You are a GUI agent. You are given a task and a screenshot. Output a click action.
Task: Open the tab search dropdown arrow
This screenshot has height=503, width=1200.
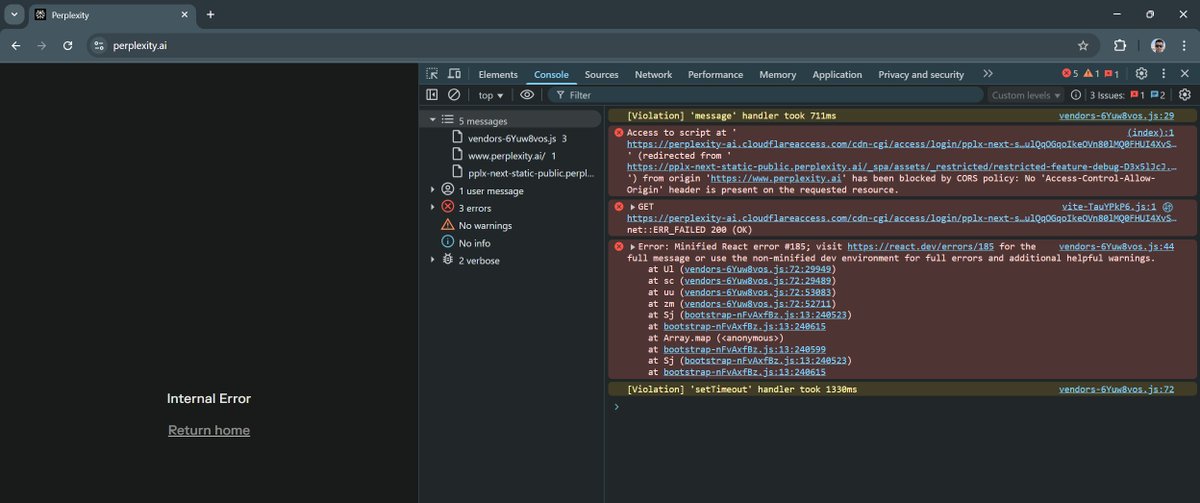click(14, 15)
